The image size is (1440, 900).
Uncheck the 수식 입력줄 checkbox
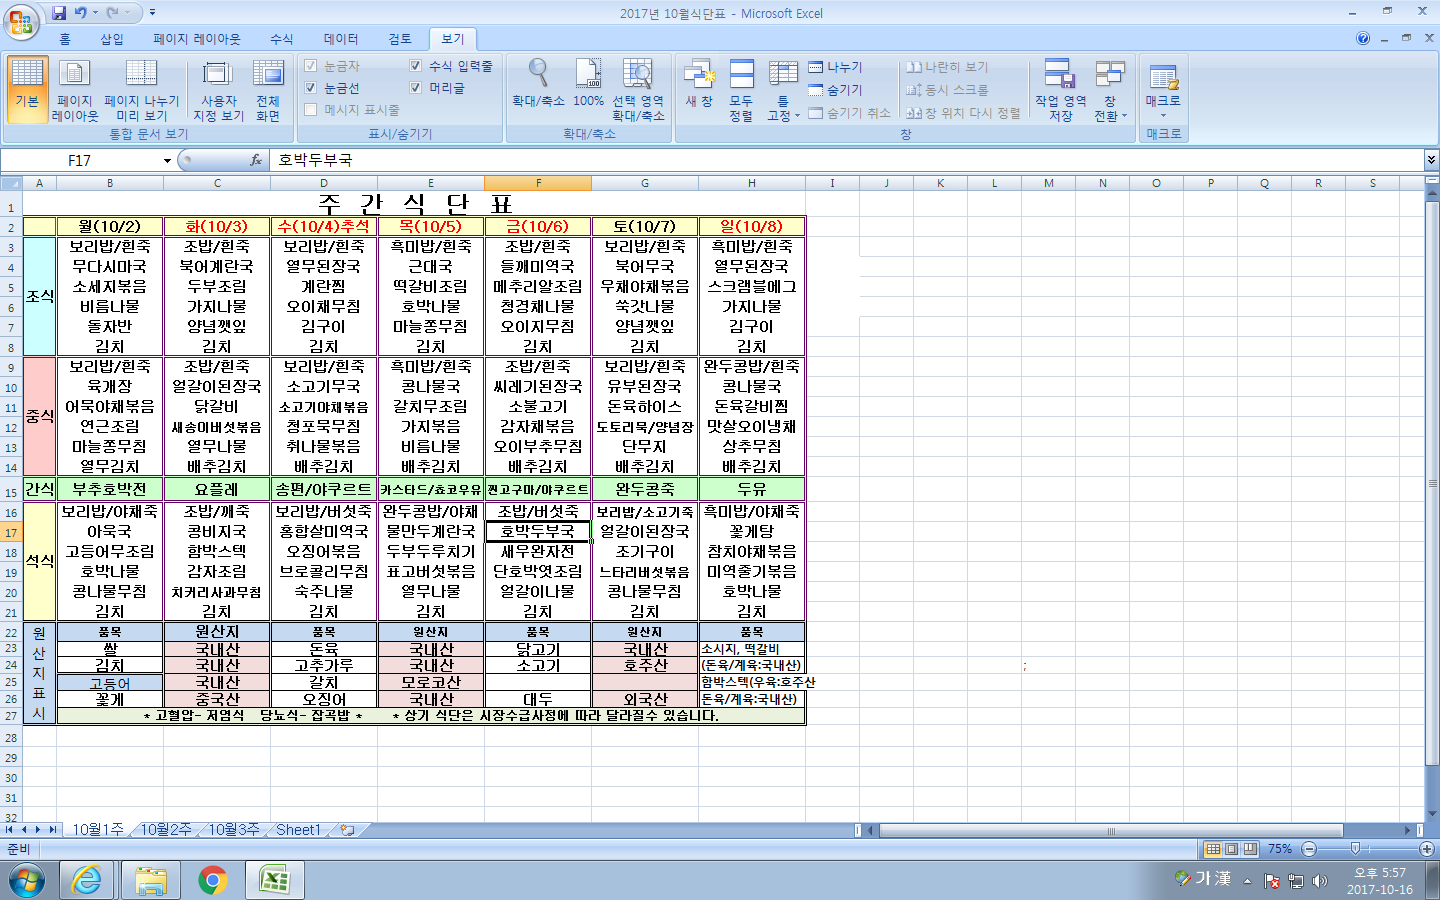click(415, 66)
